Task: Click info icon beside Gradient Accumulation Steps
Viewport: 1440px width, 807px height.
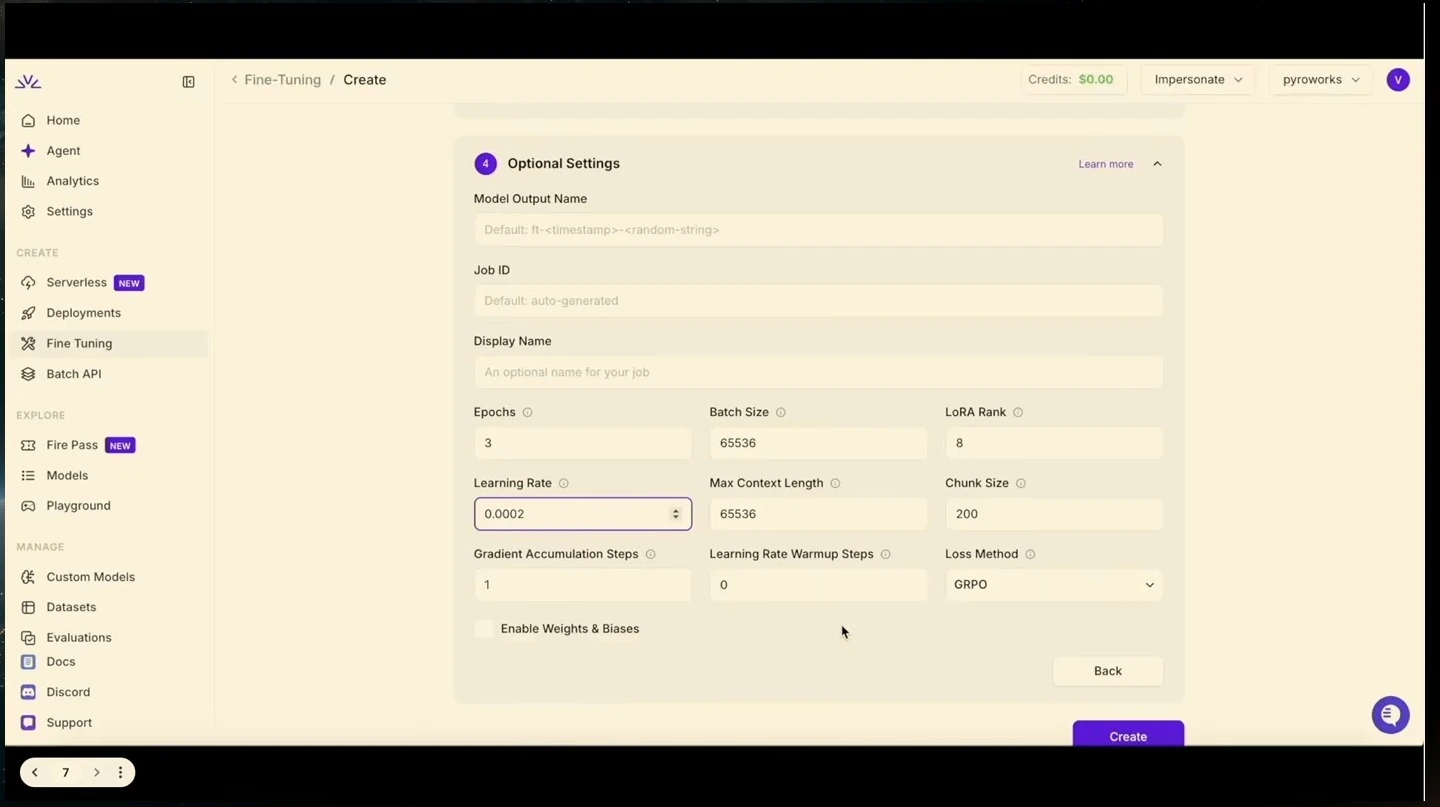Action: click(x=651, y=554)
